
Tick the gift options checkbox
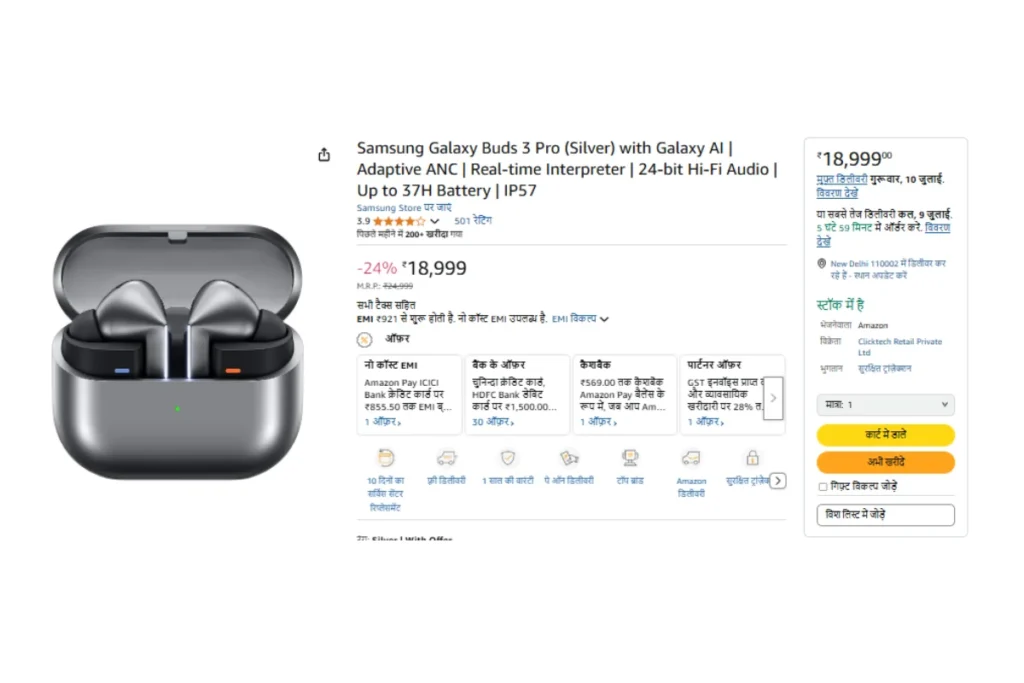[x=823, y=487]
